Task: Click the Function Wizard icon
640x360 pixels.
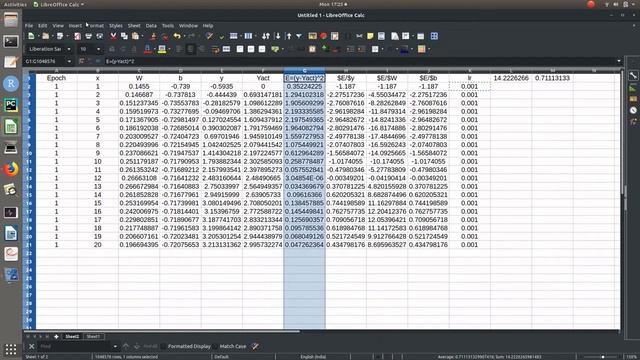Action: click(82, 61)
